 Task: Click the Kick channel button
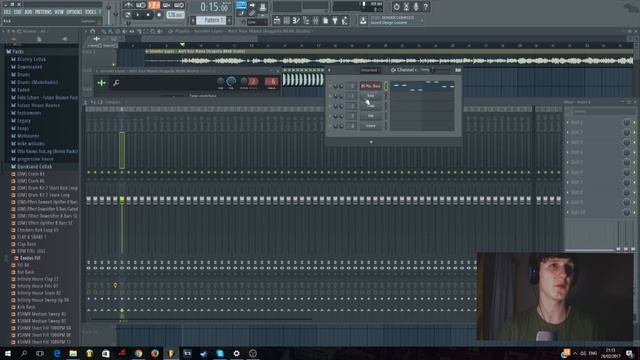tap(371, 96)
